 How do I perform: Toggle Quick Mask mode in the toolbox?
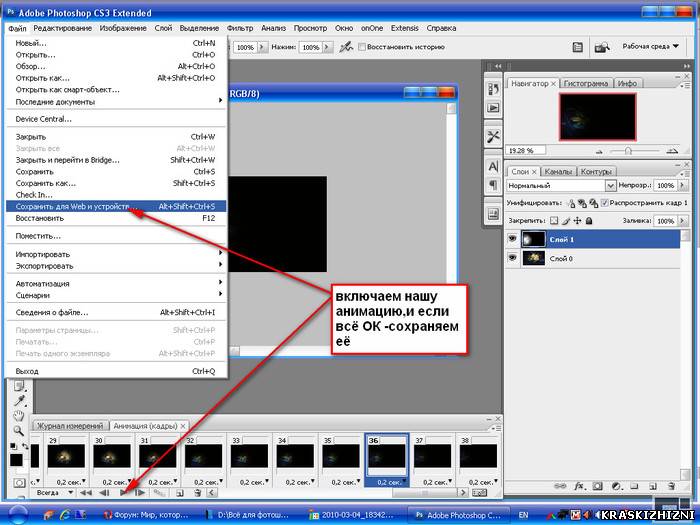pos(19,483)
